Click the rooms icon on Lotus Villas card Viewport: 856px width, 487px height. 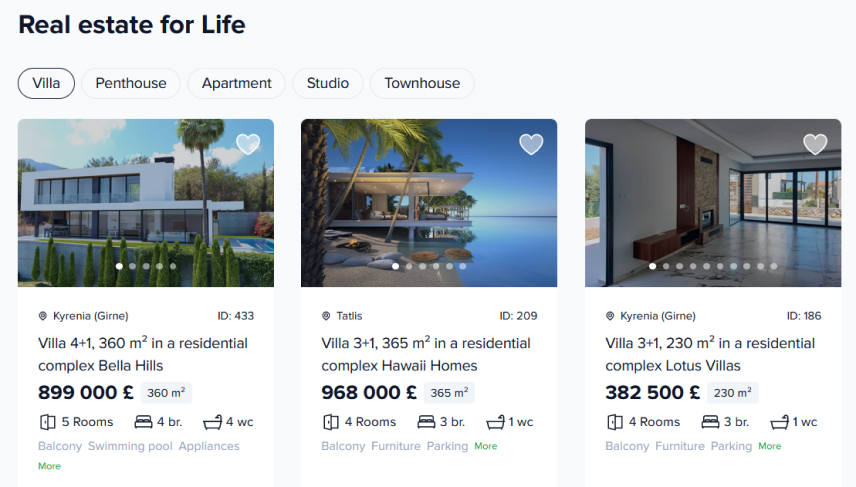pos(614,422)
